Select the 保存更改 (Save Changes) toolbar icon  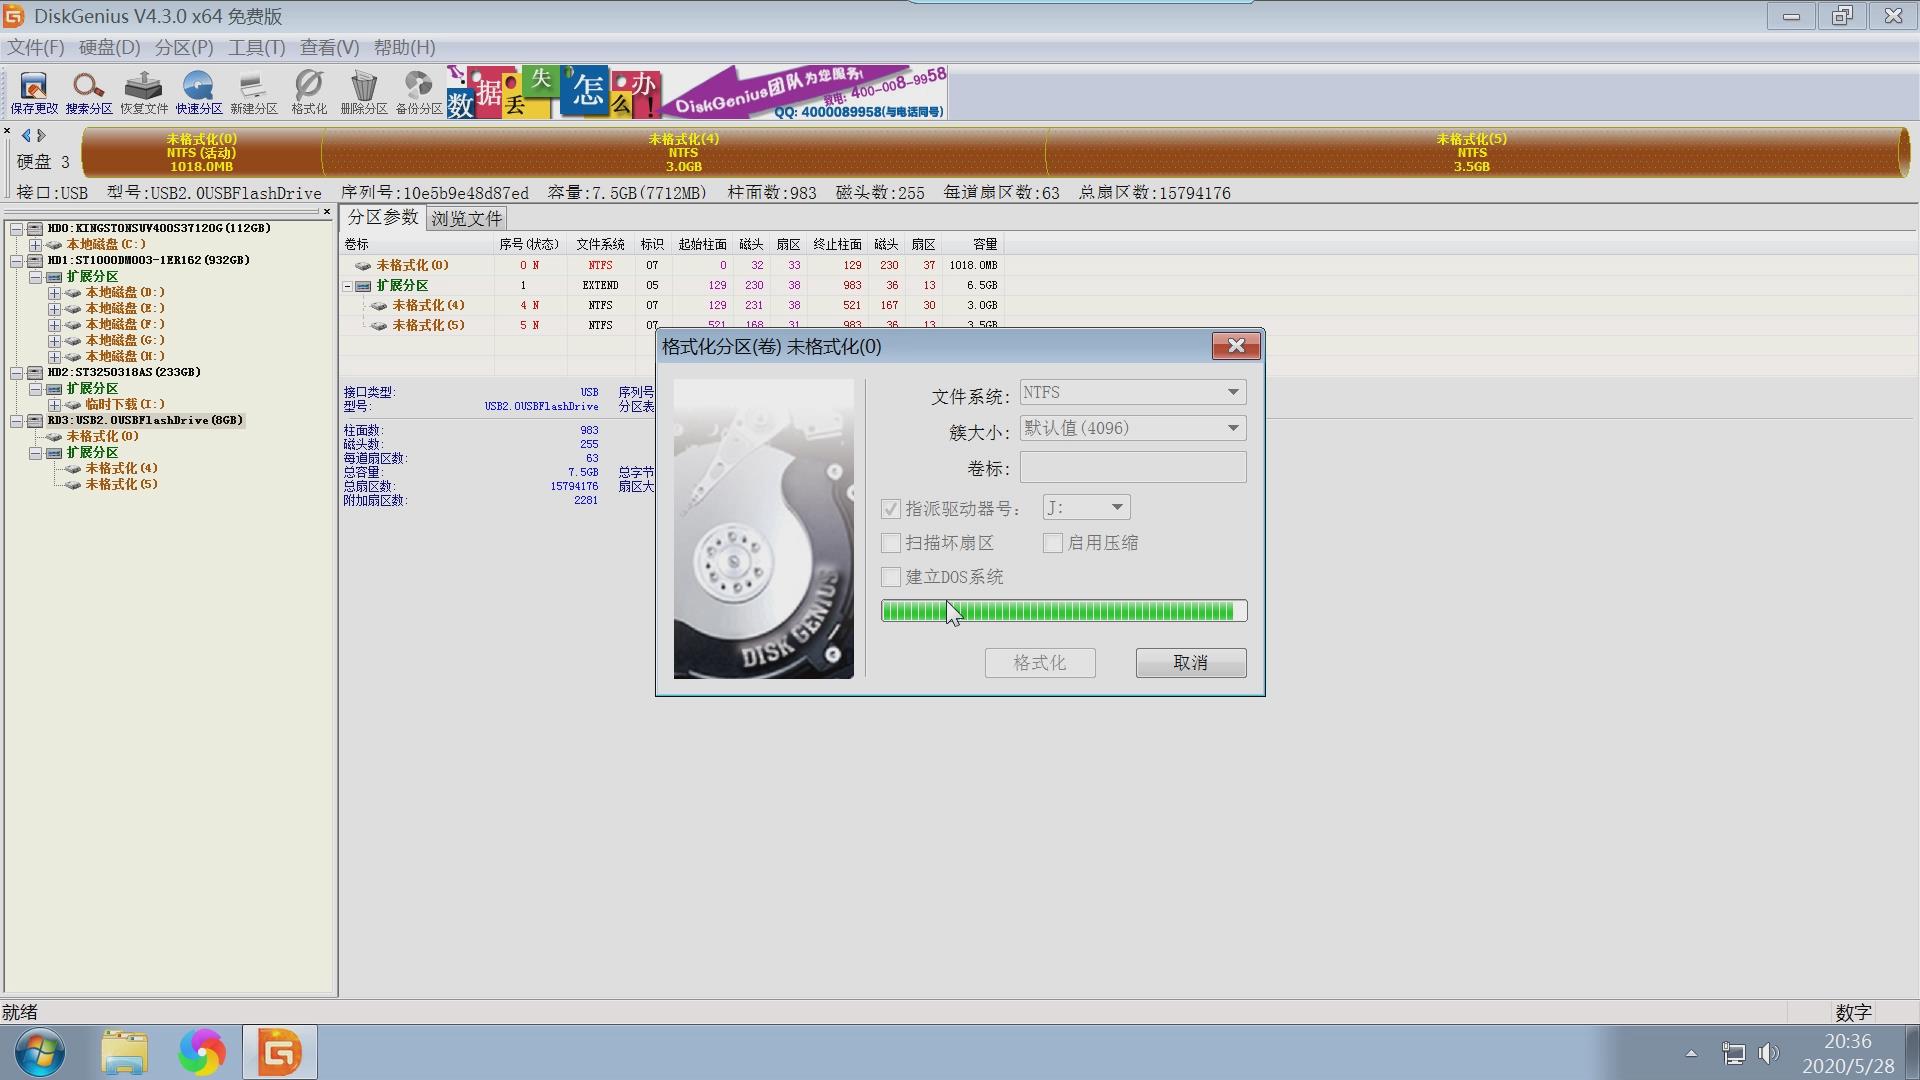point(31,92)
